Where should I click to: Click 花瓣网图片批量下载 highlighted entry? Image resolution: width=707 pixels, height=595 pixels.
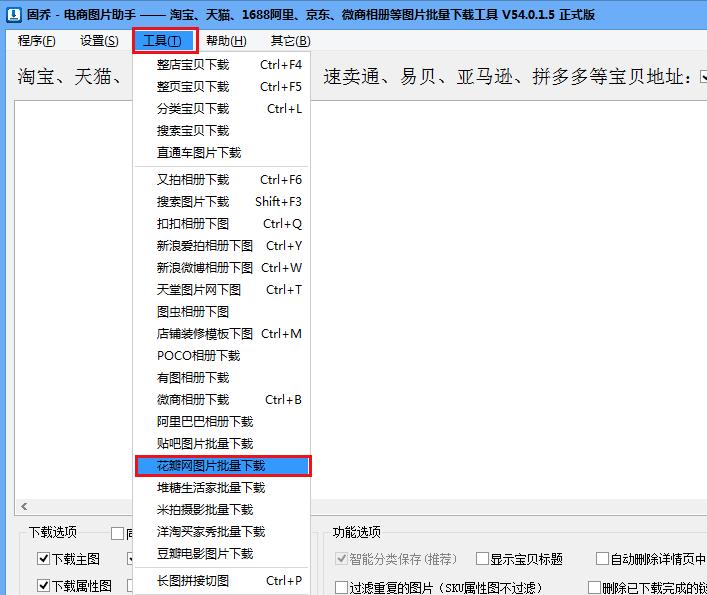pos(223,466)
